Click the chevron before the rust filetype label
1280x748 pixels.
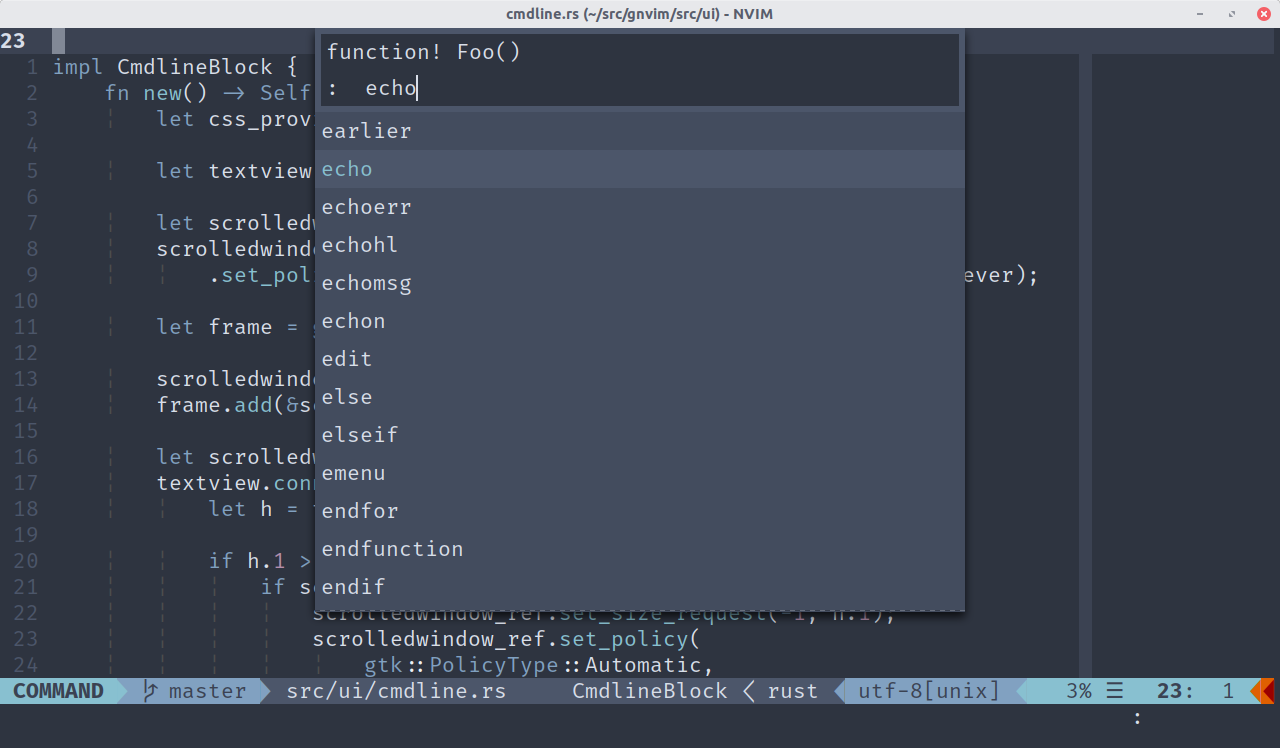tap(748, 690)
